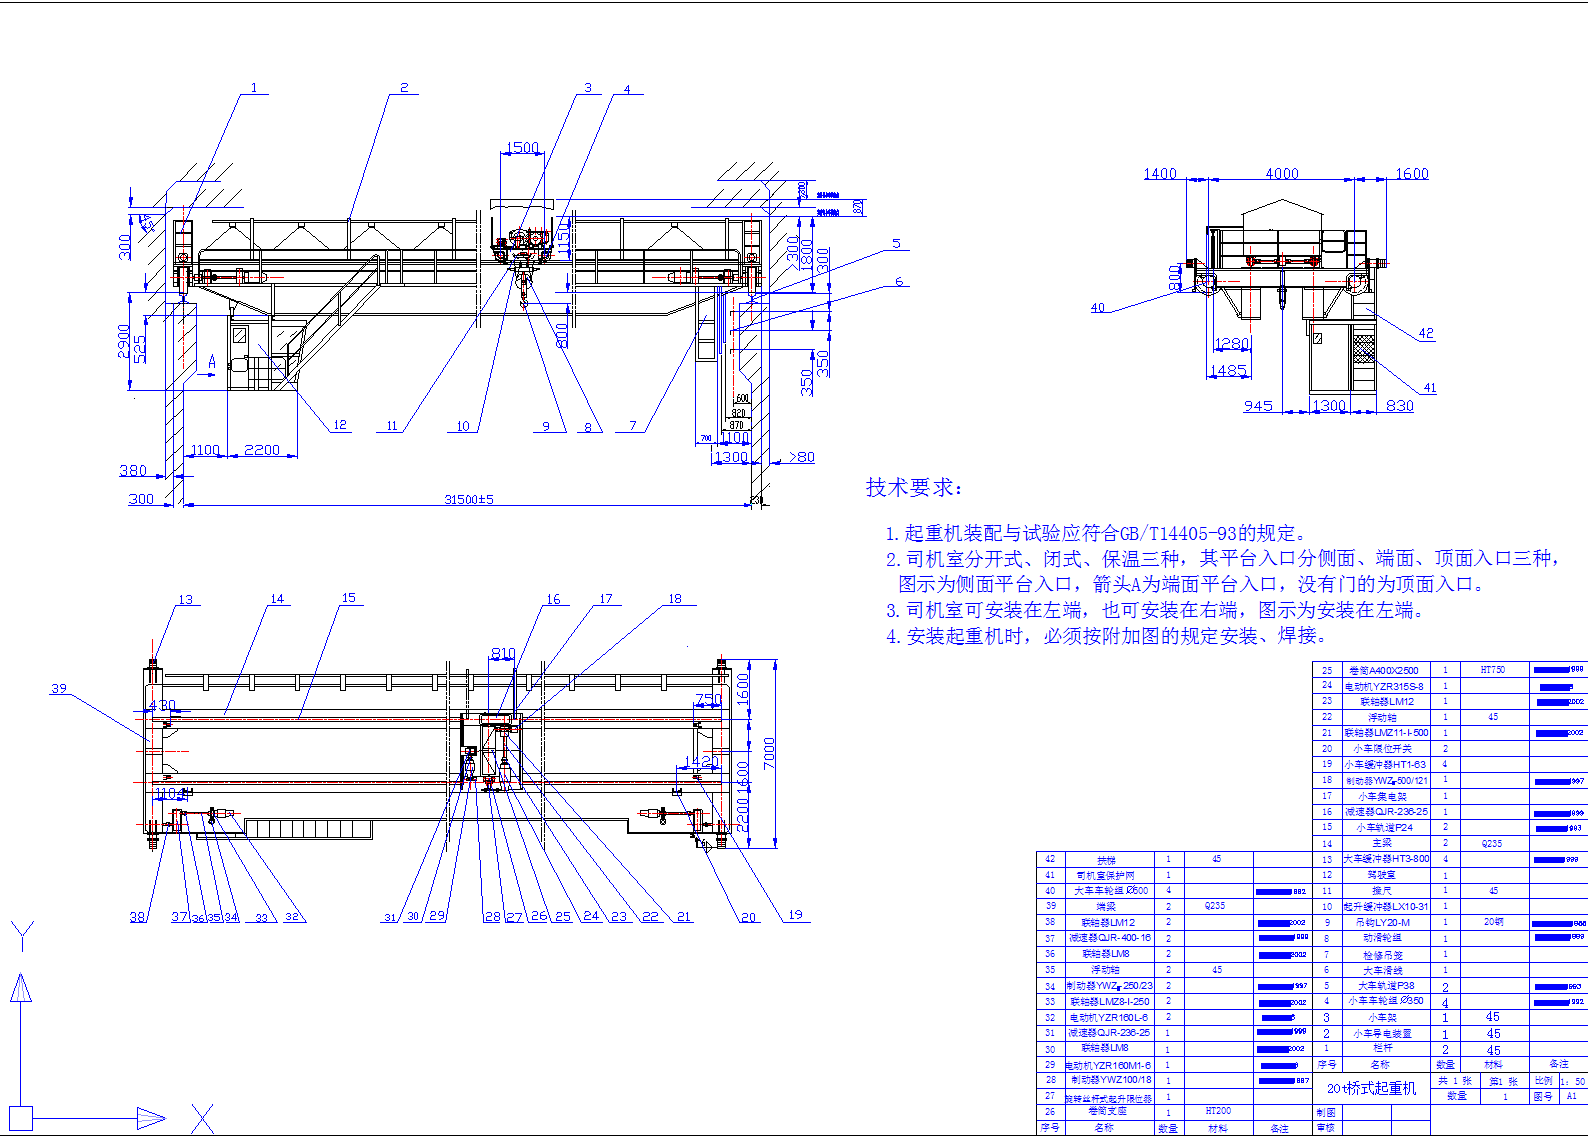Select the parts list cell 联轴器LMZ8-I-250
Viewport: 1588px width, 1141px height.
[1110, 1001]
